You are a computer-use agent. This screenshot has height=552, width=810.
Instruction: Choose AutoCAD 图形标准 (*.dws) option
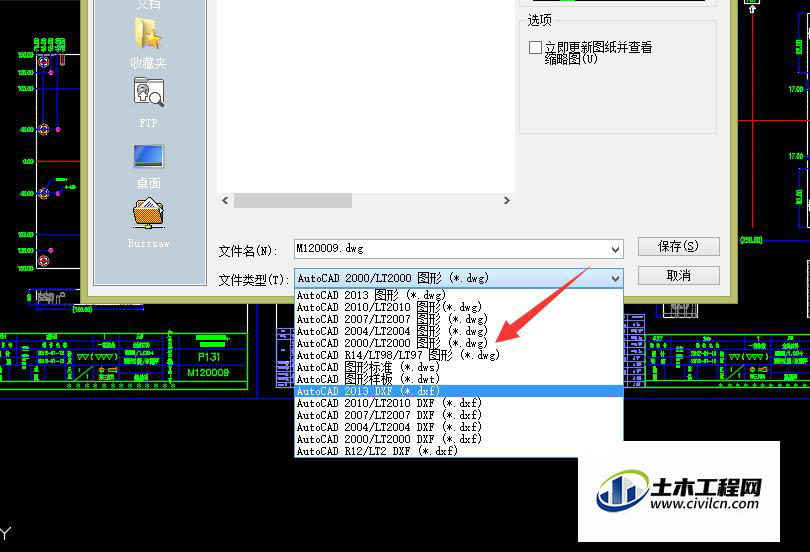[x=459, y=367]
